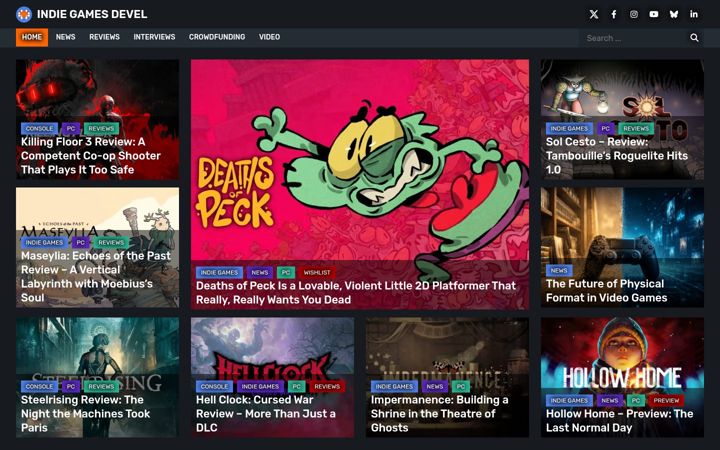
Task: Open the Video menu item
Action: pos(269,37)
